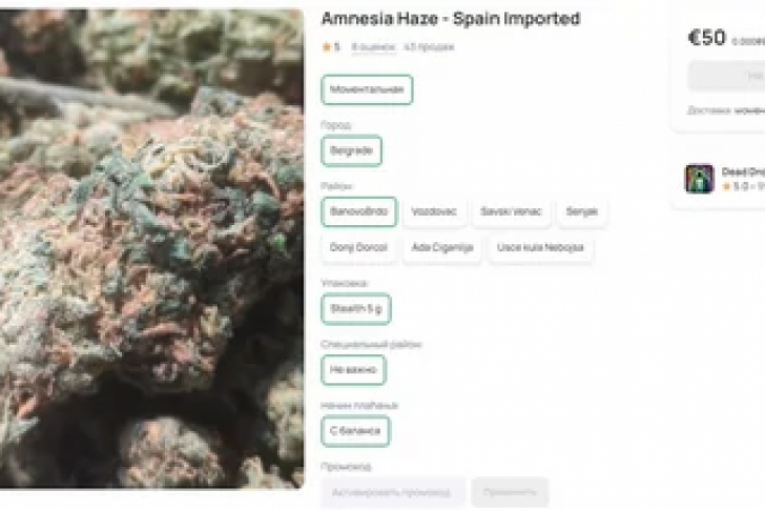Viewport: 765px width, 510px height.
Task: Select the Stealth 5 g packaging chip
Action: click(x=356, y=309)
